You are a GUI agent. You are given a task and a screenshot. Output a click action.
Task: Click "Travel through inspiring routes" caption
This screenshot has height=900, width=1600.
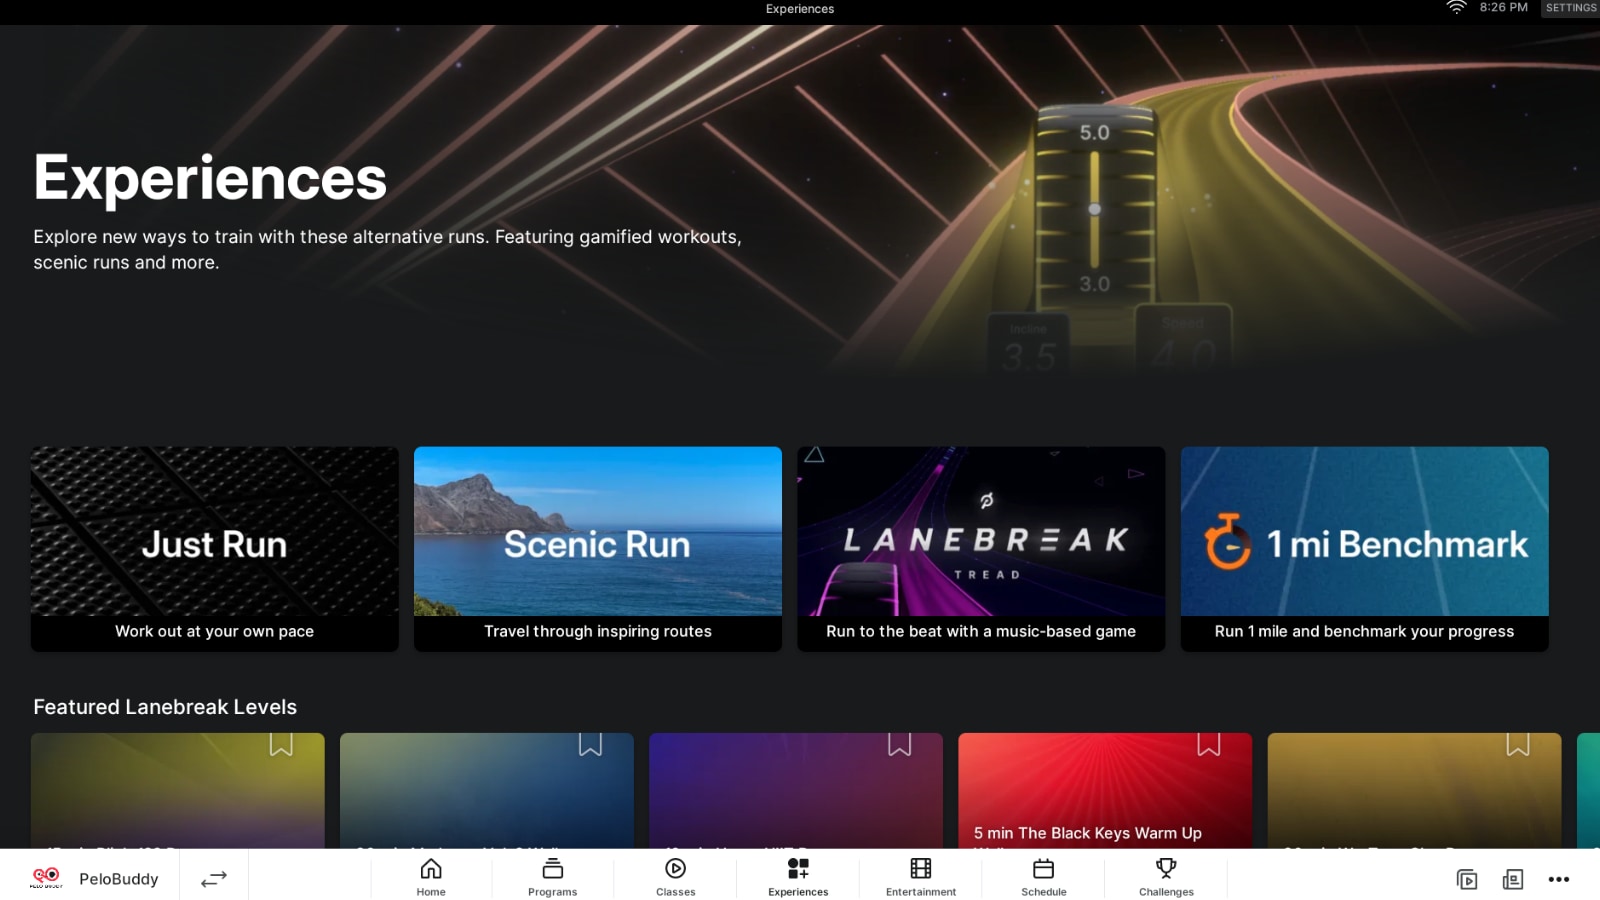tap(598, 631)
